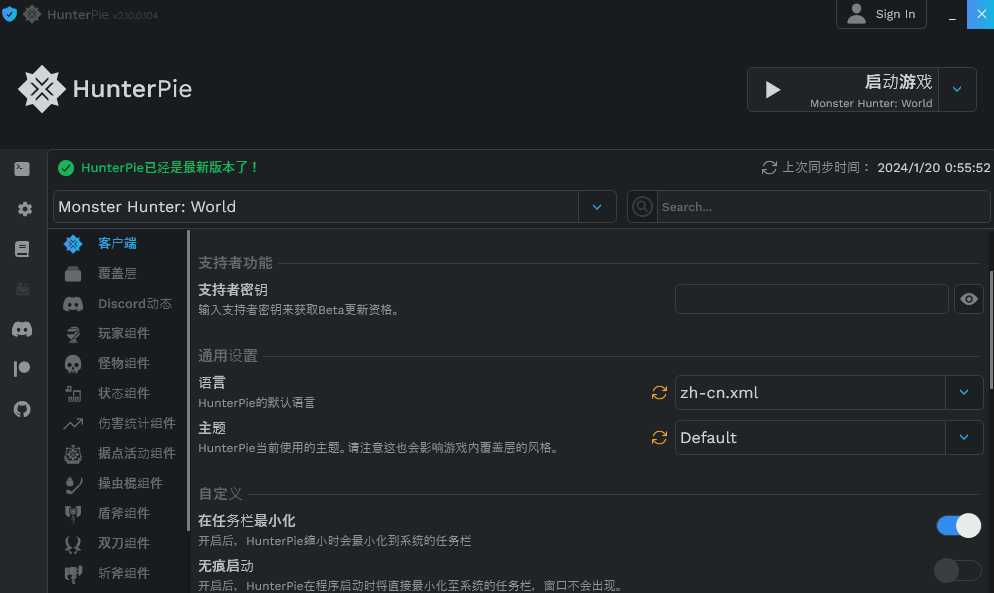Viewport: 994px width, 593px height.
Task: Open the 语言 dropdown set to zh-cn.xml
Action: pyautogui.click(x=963, y=392)
